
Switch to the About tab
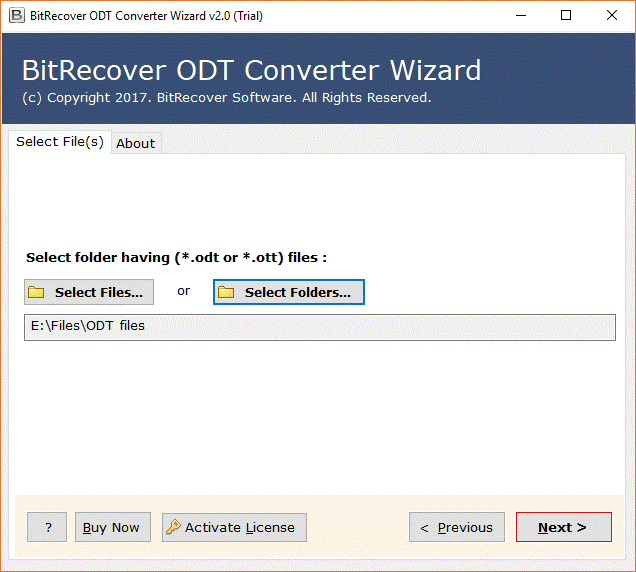135,143
